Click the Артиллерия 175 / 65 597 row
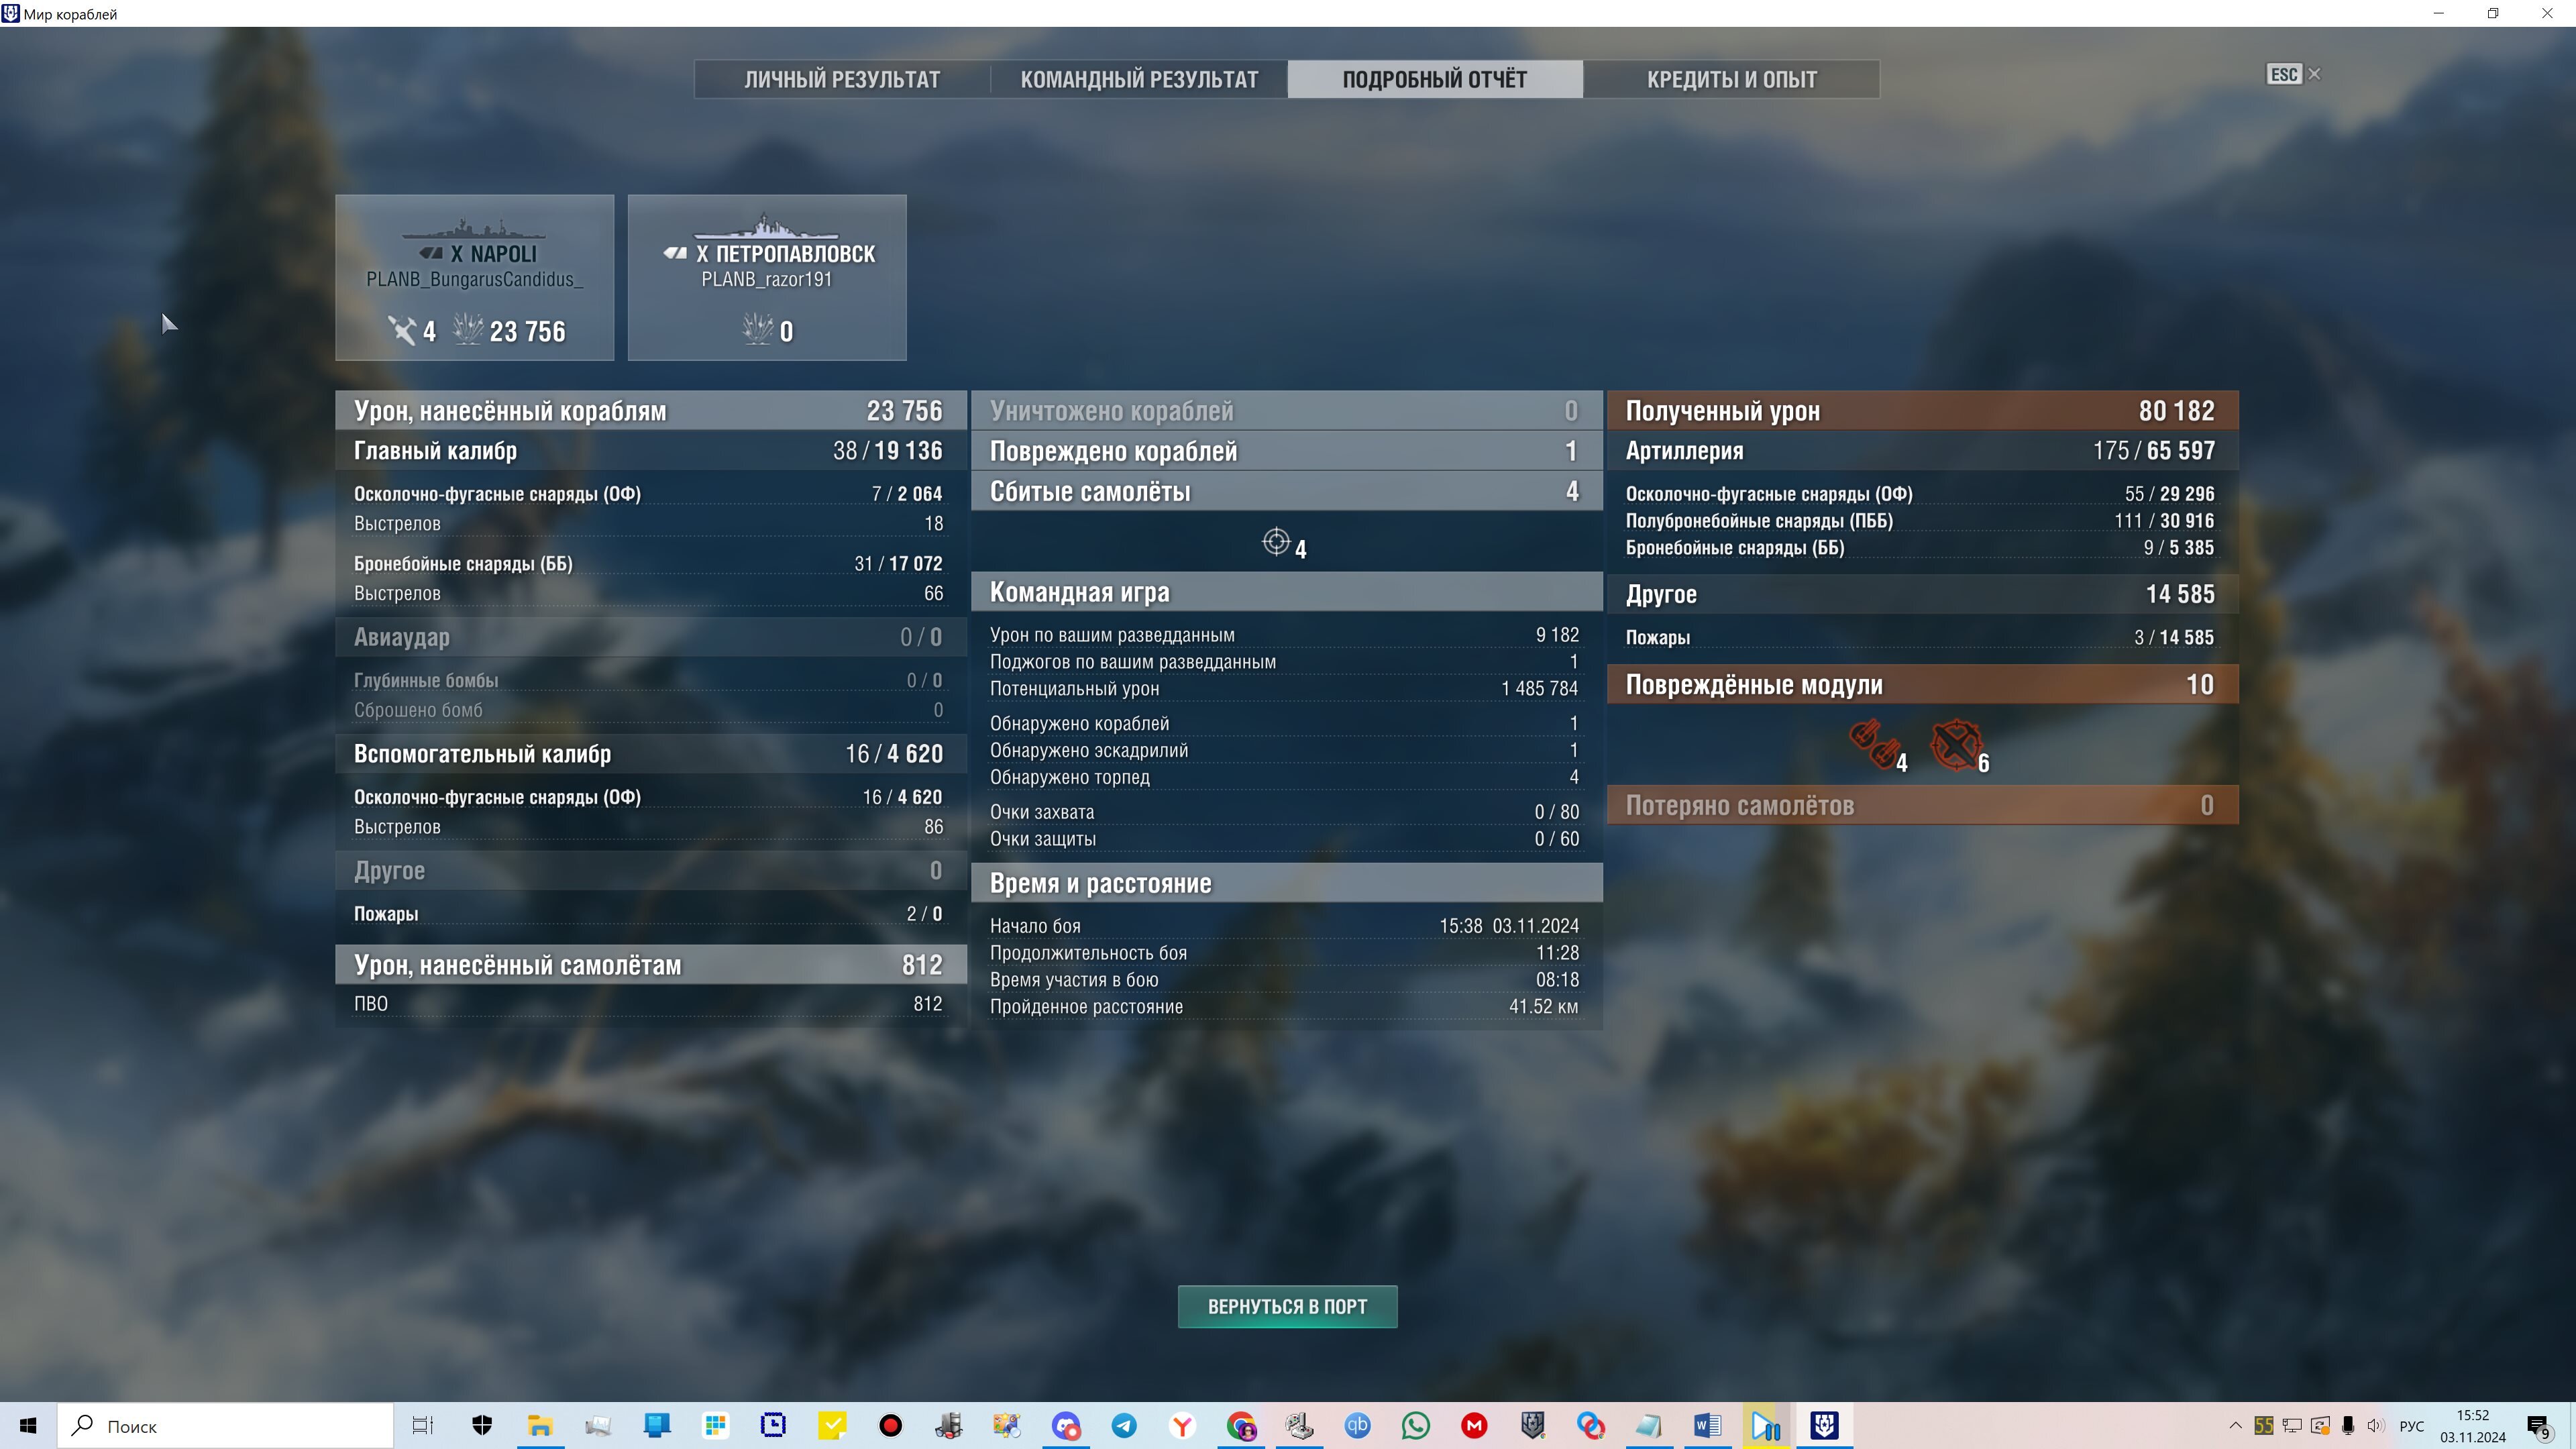This screenshot has height=1449, width=2576. coord(1922,451)
